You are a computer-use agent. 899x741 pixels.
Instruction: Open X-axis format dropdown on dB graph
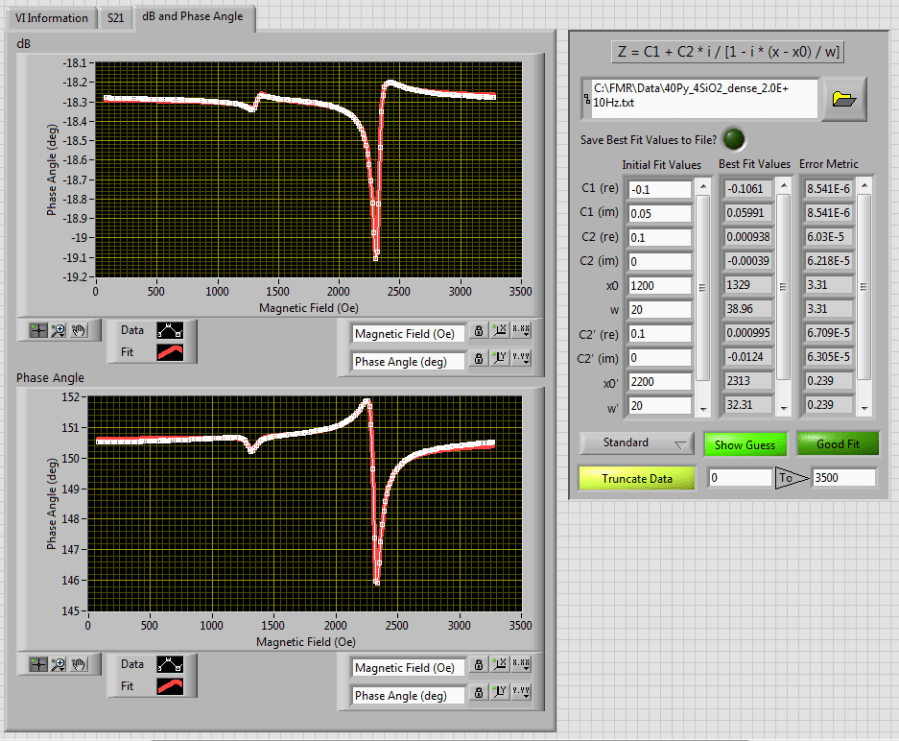coord(520,333)
